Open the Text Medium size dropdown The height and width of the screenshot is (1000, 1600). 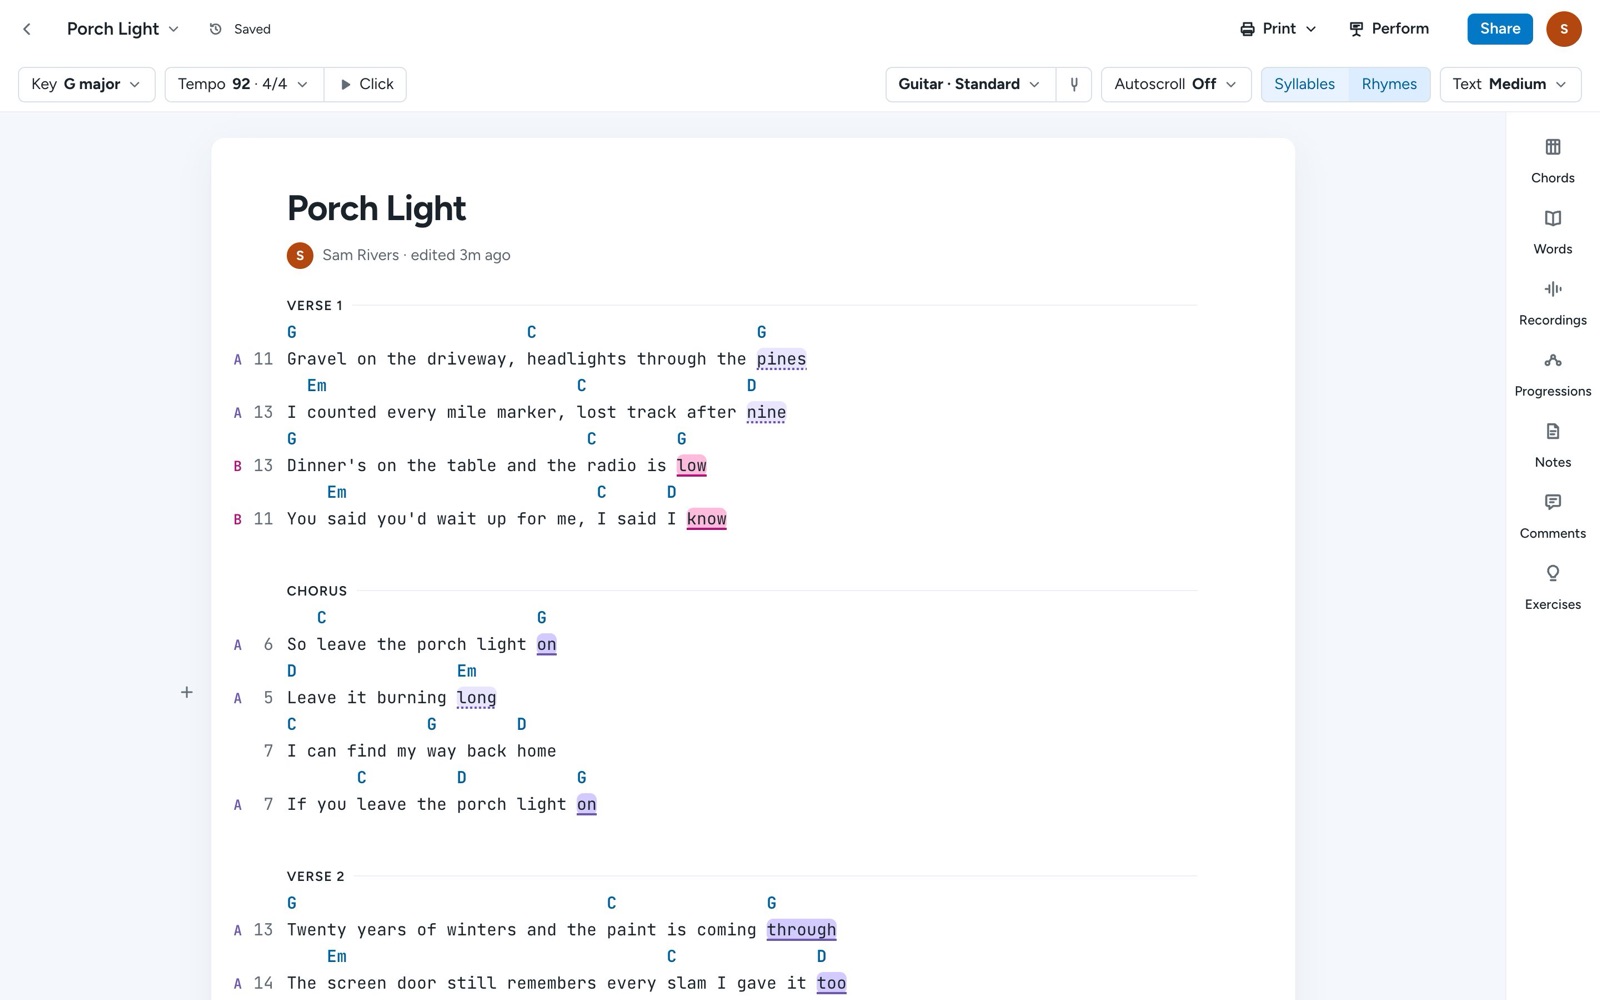(1510, 84)
